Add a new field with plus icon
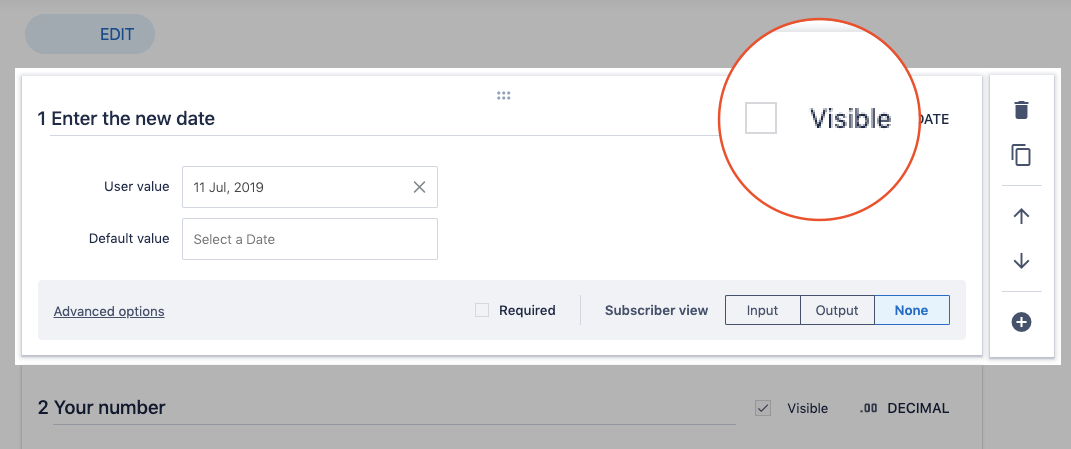 coord(1021,322)
